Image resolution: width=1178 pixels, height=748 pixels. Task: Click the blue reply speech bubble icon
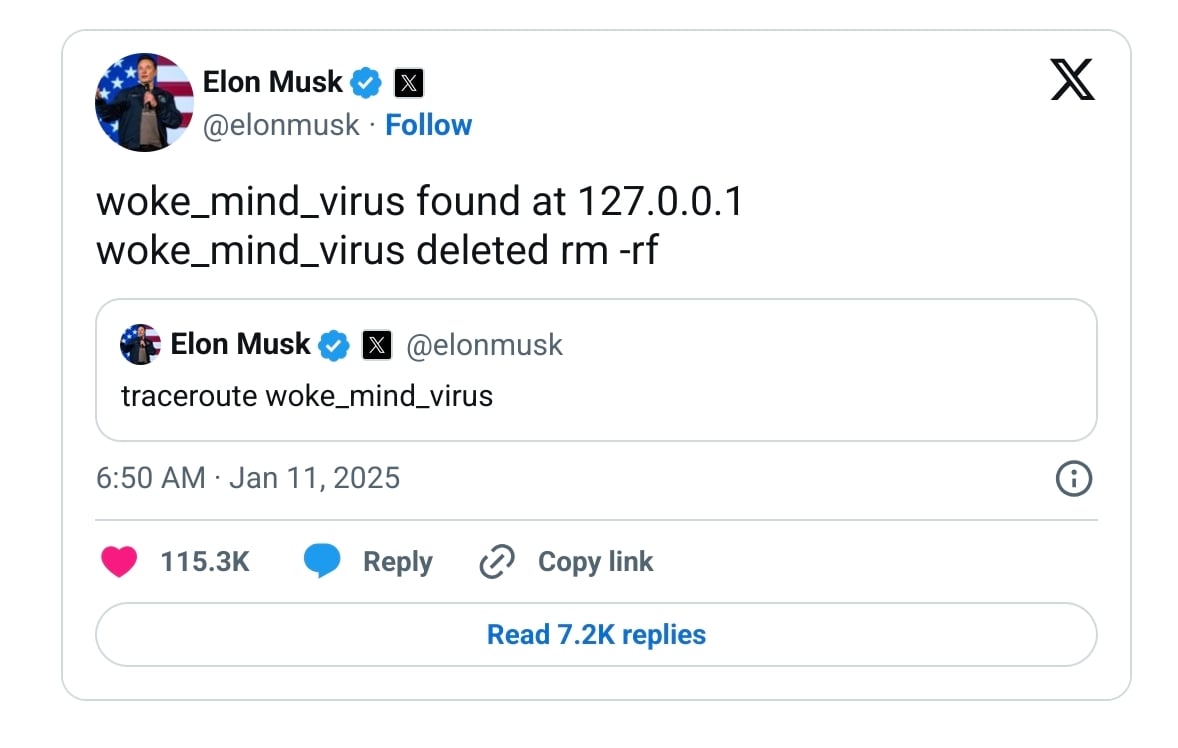(x=322, y=561)
